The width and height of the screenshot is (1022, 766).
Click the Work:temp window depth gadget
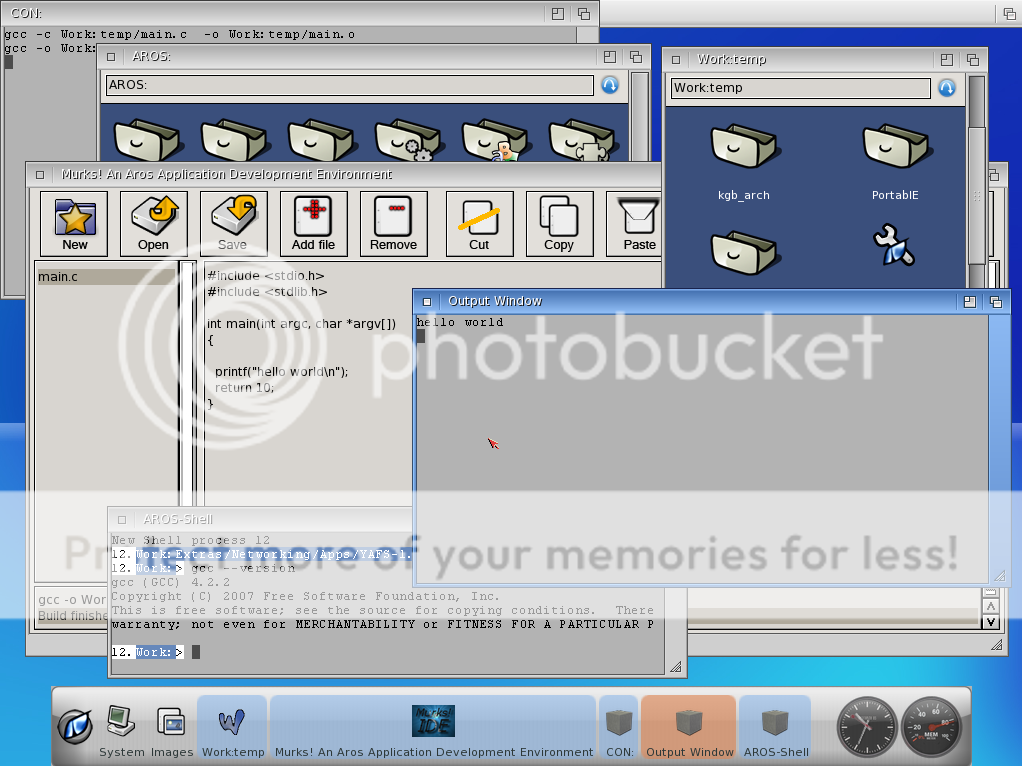972,59
